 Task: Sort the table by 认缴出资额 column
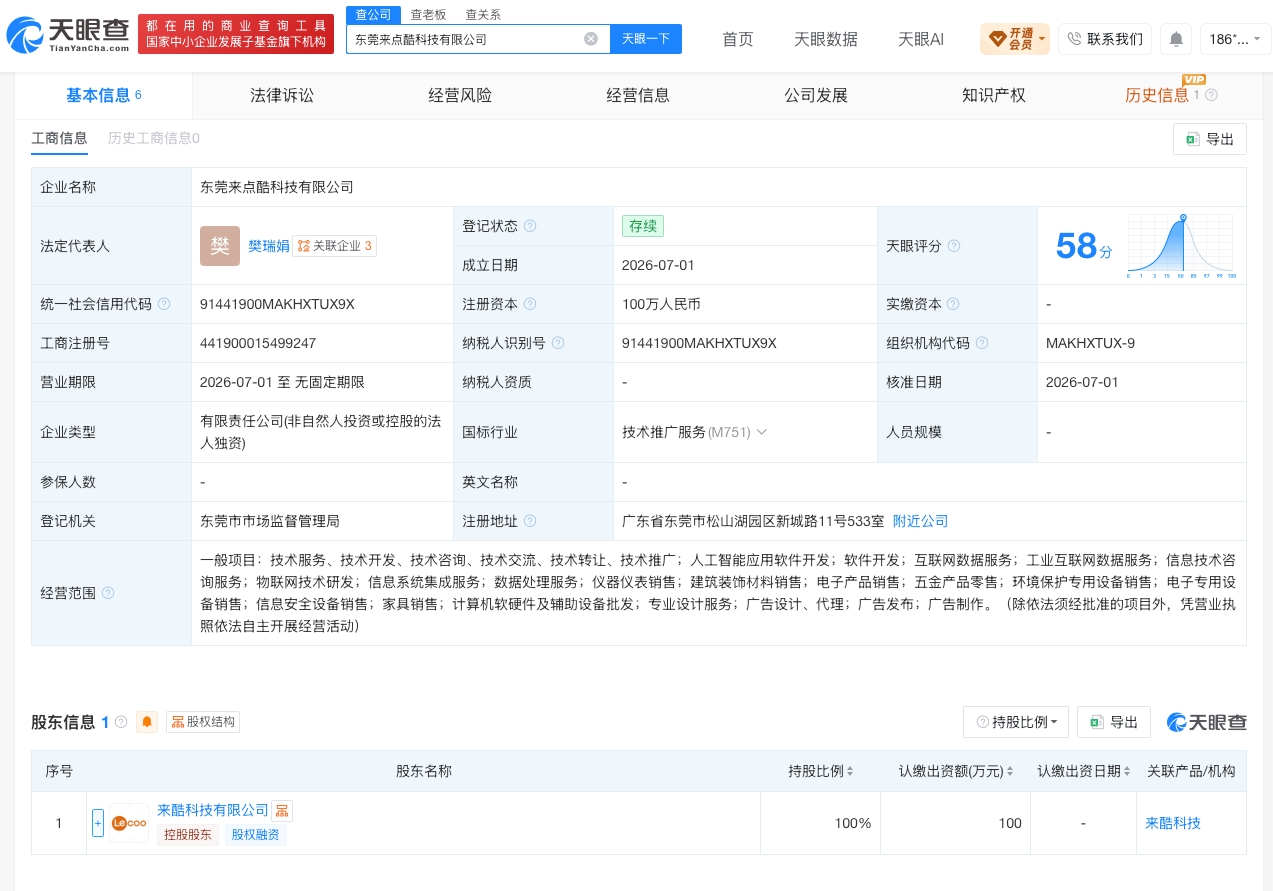pyautogui.click(x=956, y=771)
